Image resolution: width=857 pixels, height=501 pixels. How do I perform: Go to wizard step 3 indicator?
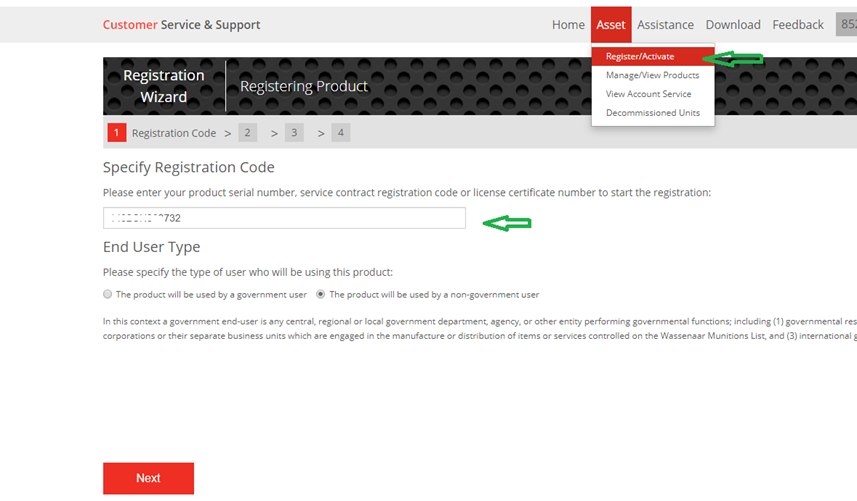tap(294, 133)
